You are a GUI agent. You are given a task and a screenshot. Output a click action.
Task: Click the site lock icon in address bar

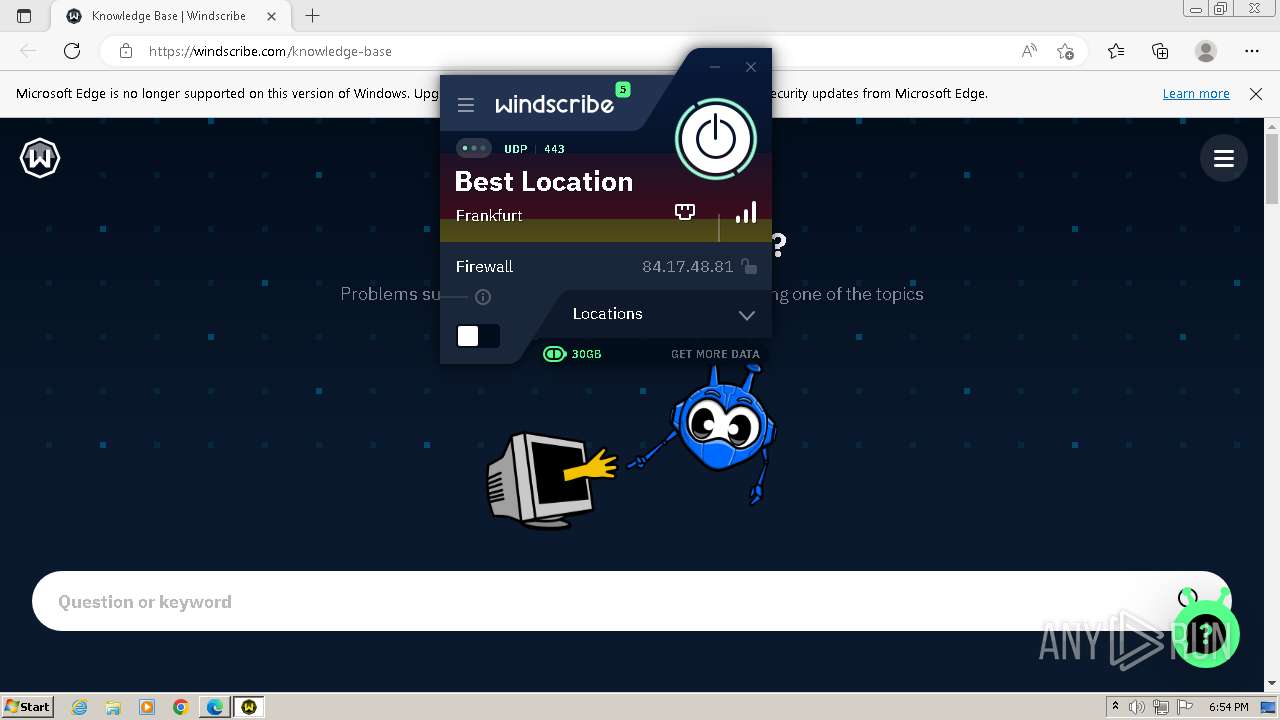tap(125, 51)
